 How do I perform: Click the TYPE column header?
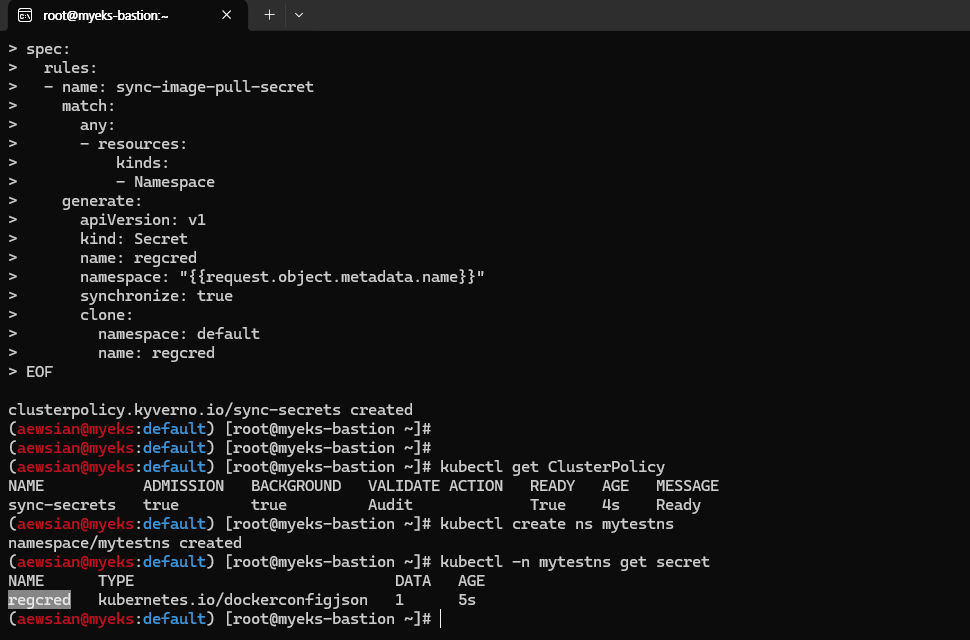116,581
